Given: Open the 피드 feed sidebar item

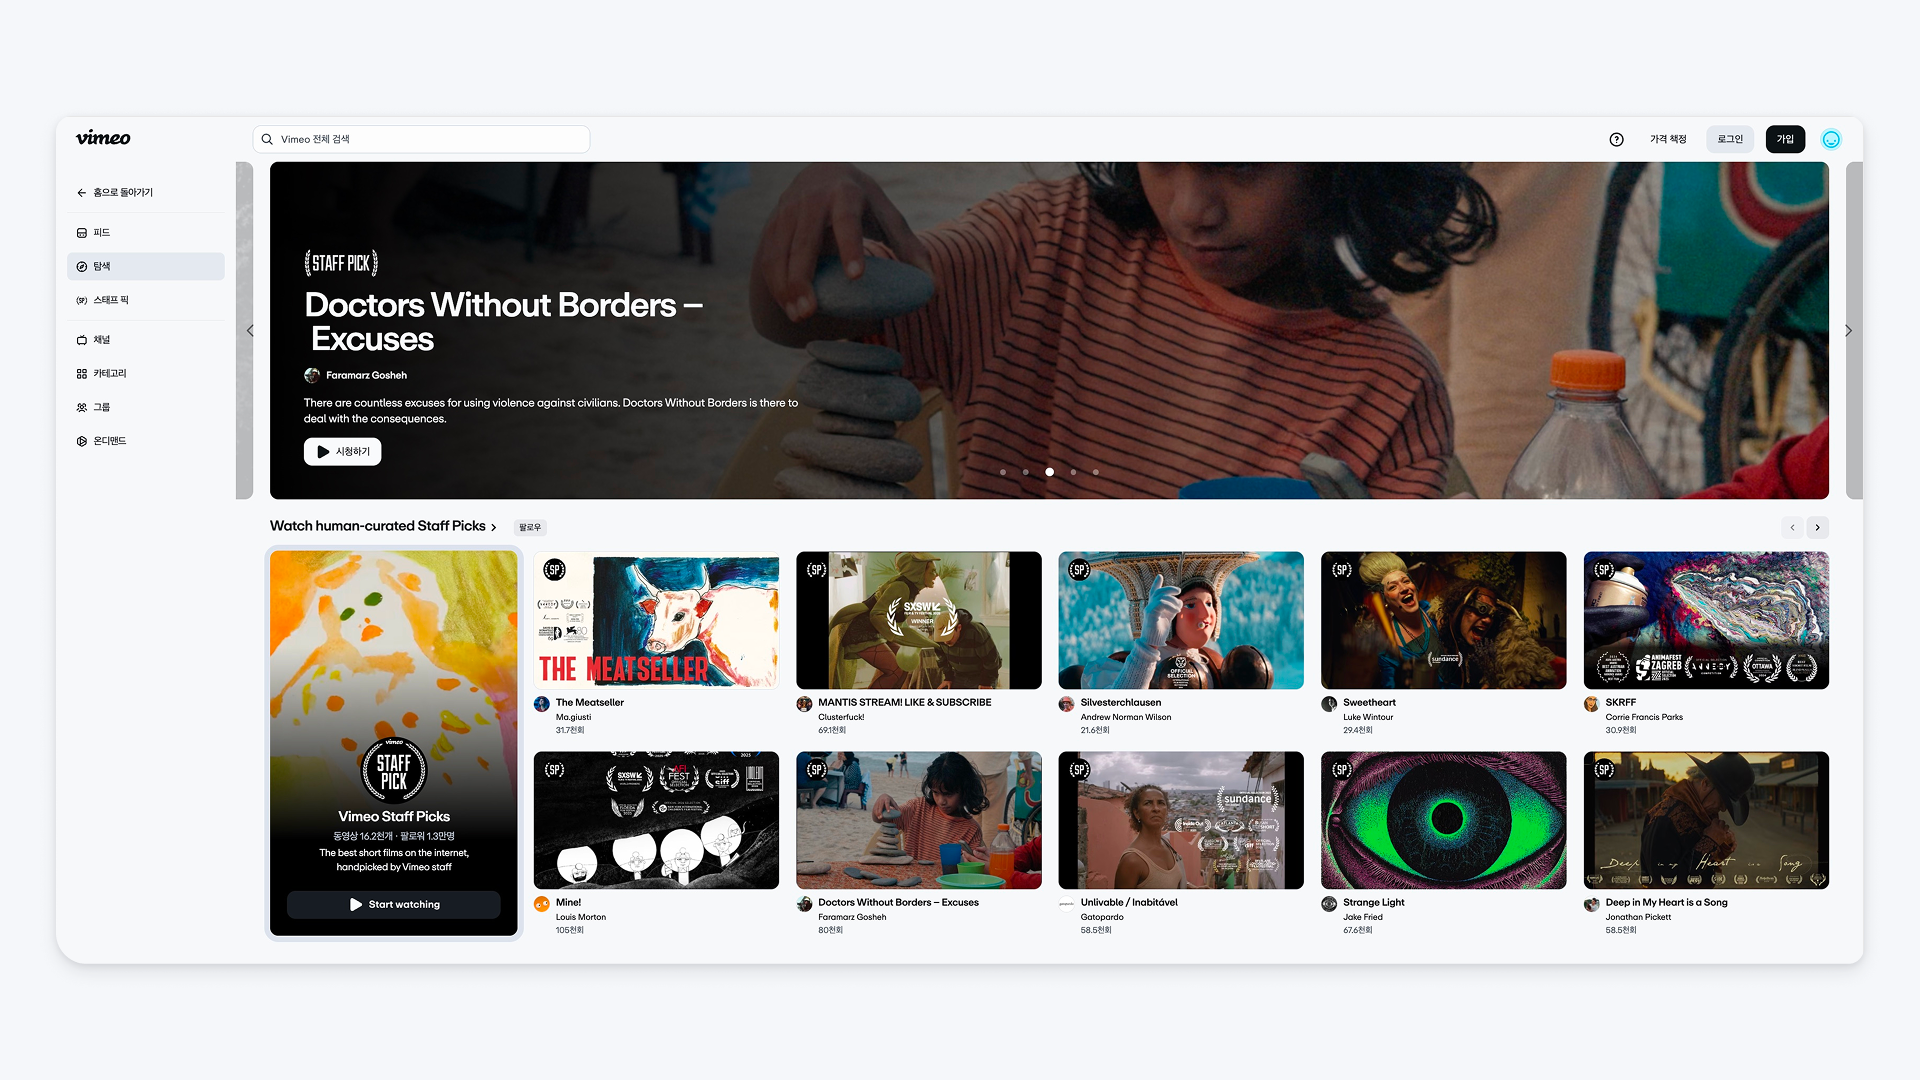Looking at the screenshot, I should (101, 232).
